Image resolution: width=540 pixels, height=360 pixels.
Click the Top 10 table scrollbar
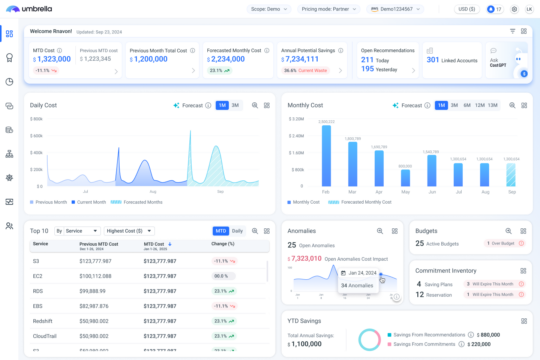(267, 271)
